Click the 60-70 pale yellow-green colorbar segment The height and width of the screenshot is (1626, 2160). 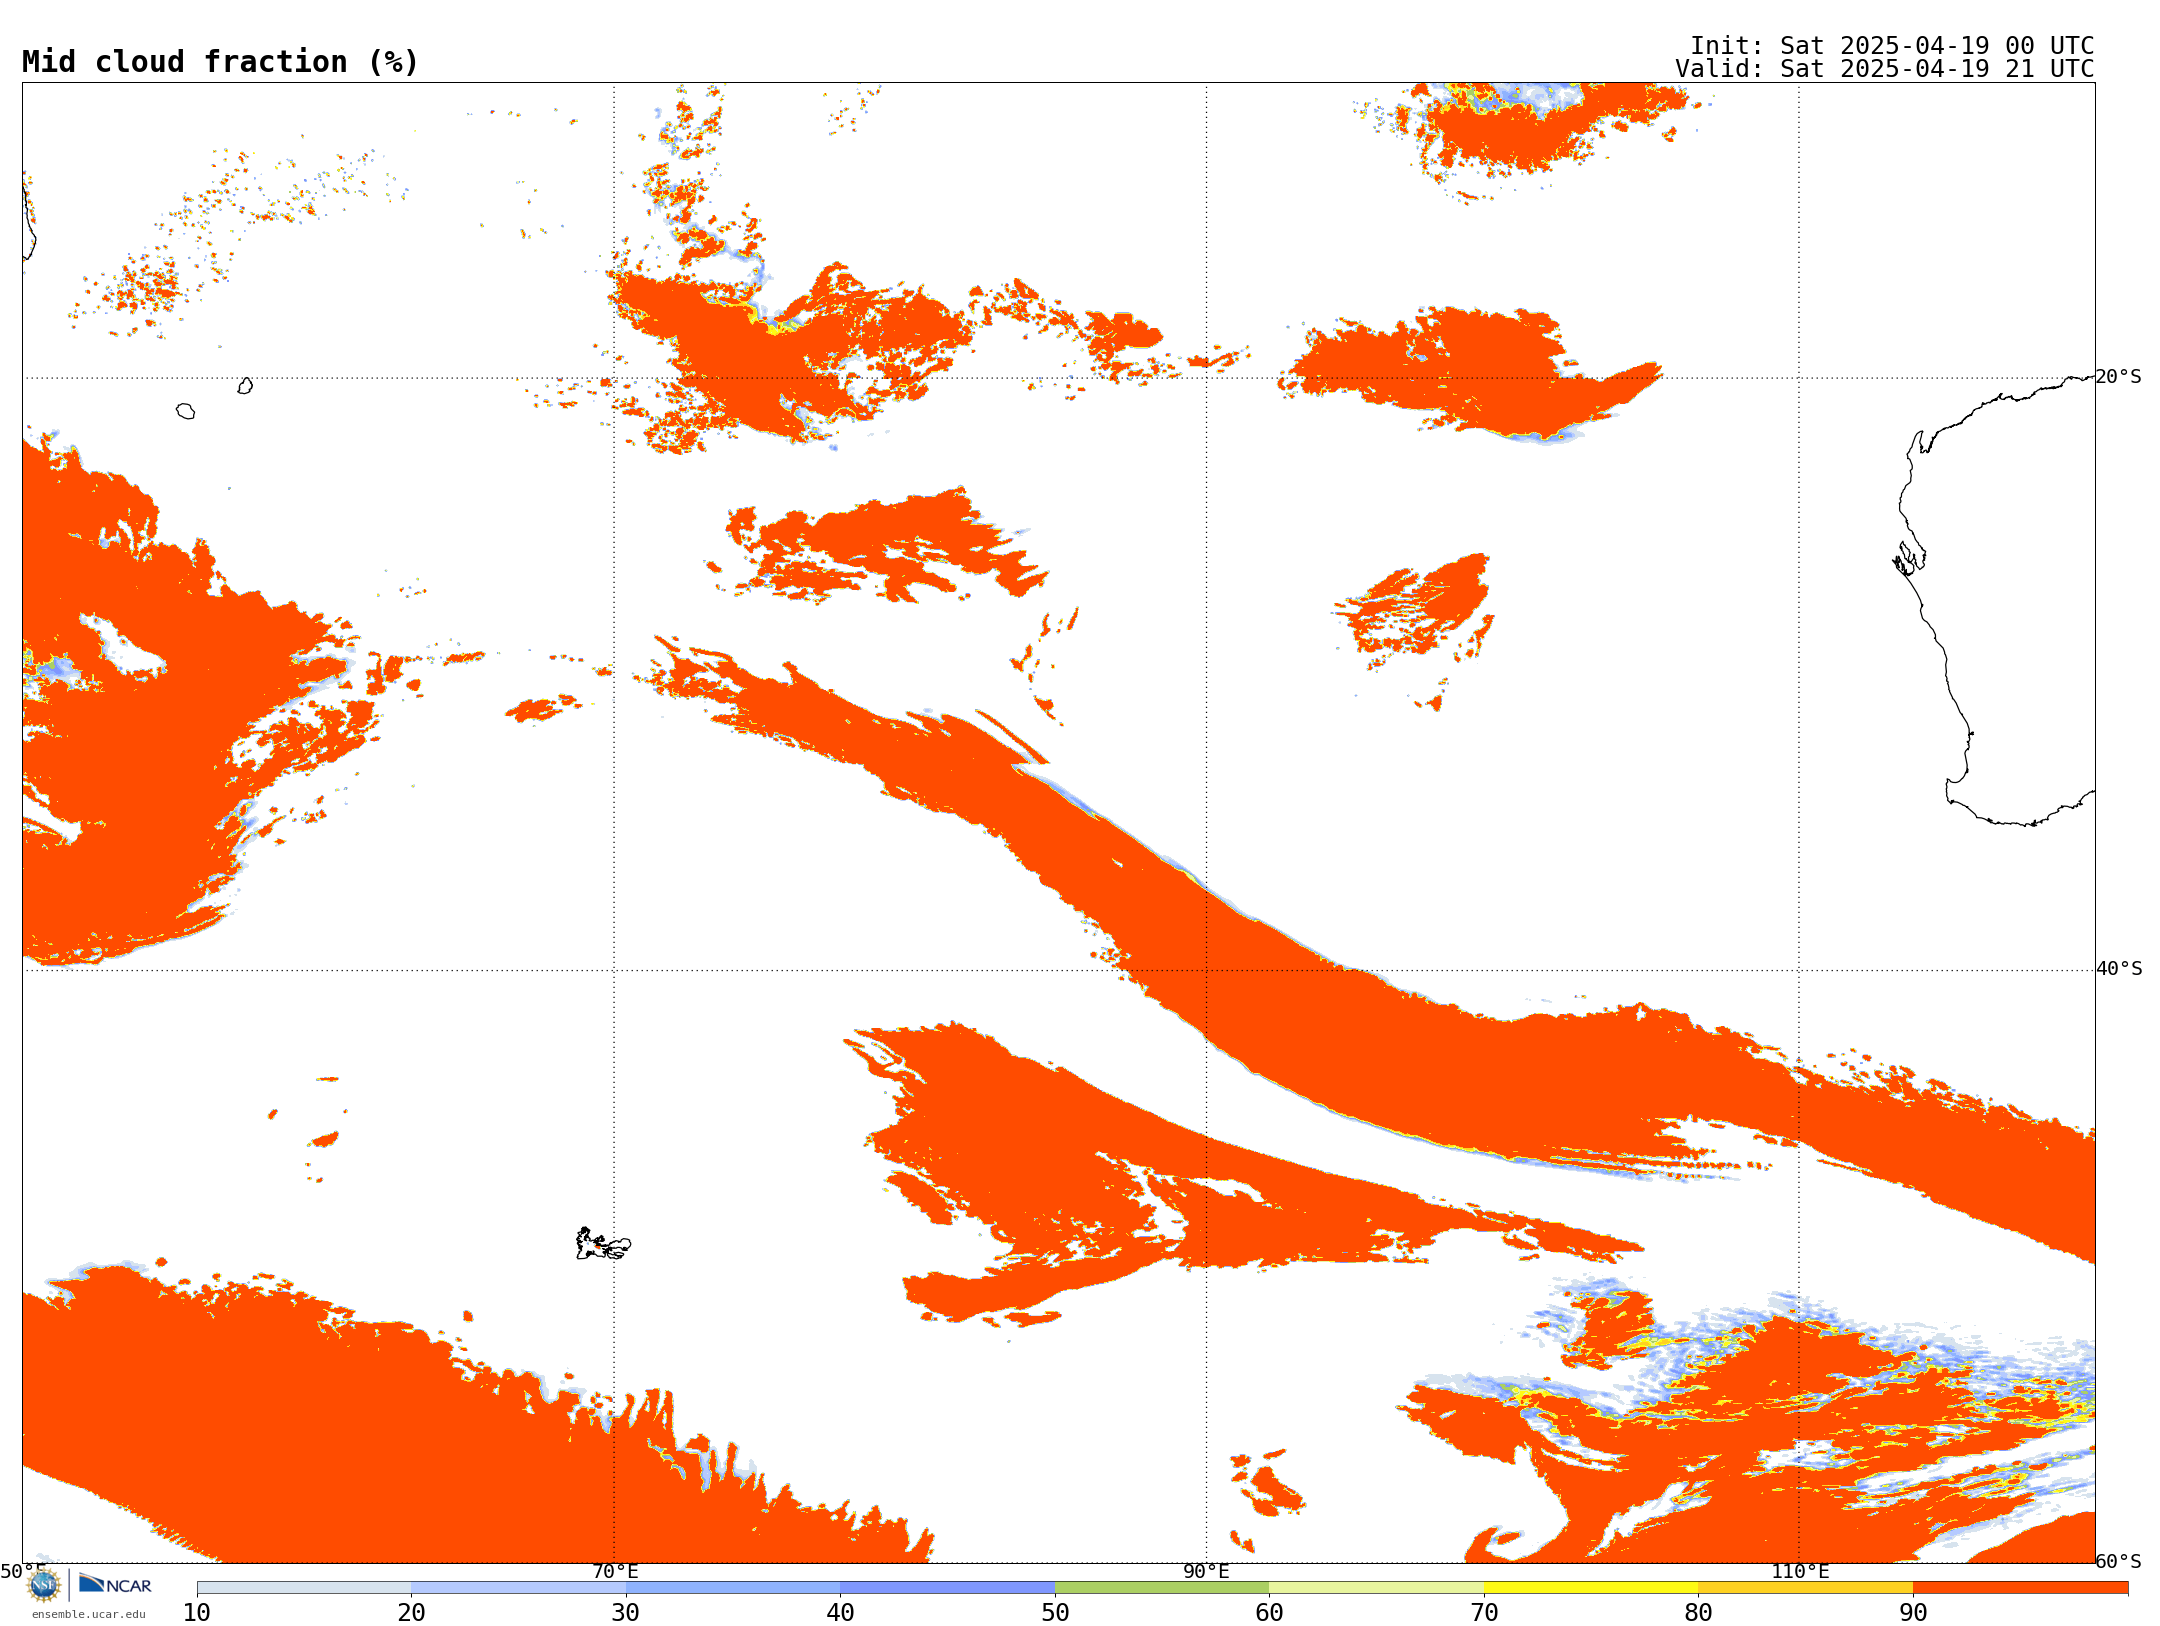[1376, 1588]
